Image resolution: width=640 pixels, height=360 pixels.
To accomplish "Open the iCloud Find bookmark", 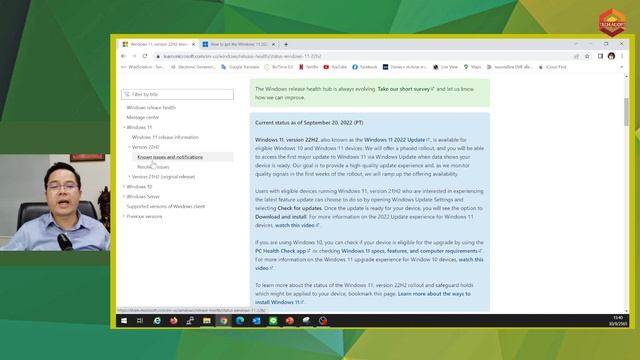I will click(553, 67).
